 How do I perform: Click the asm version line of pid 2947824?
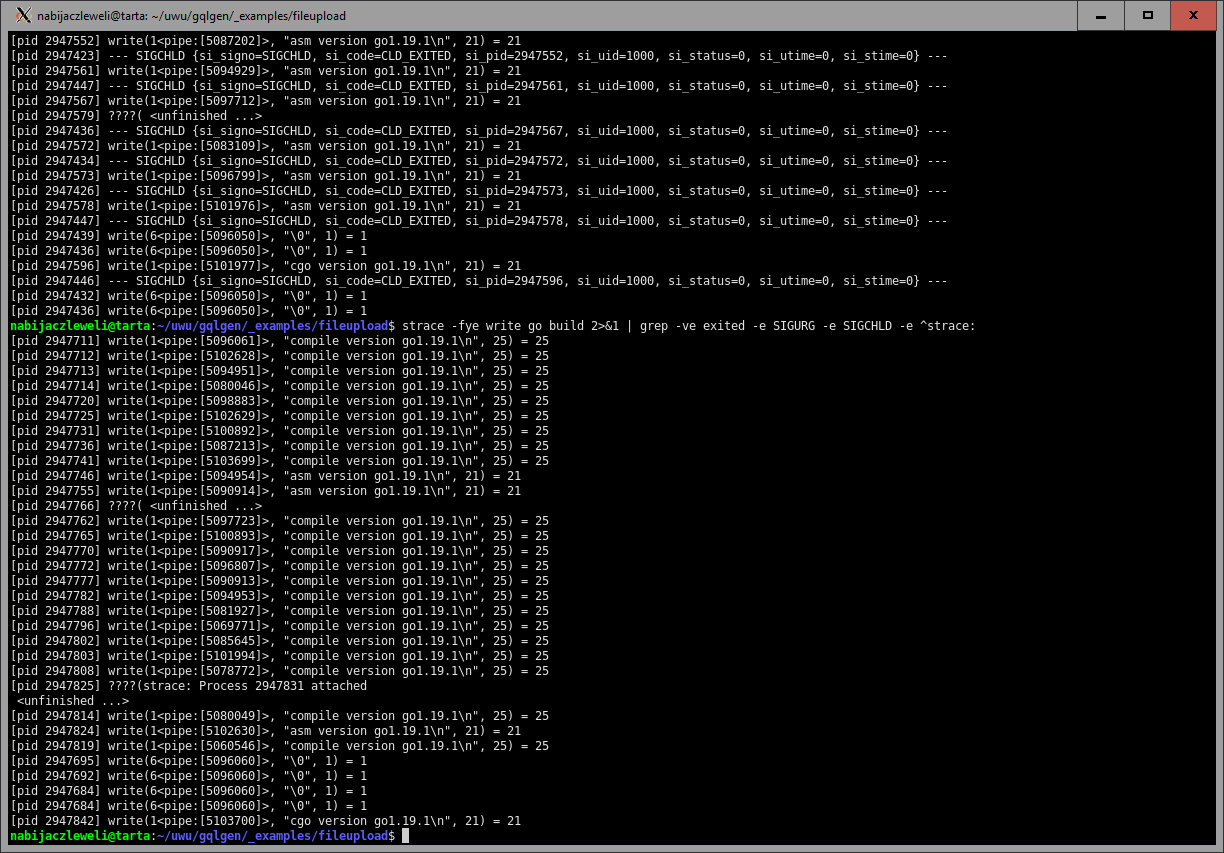[x=265, y=731]
